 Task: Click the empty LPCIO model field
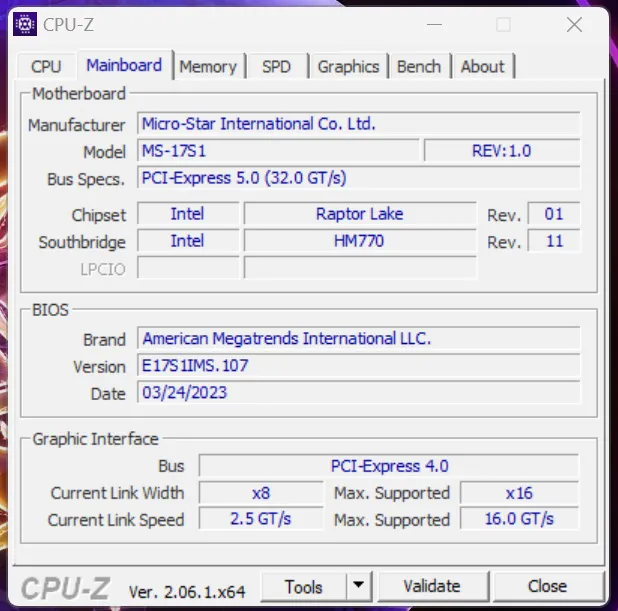pyautogui.click(x=360, y=268)
